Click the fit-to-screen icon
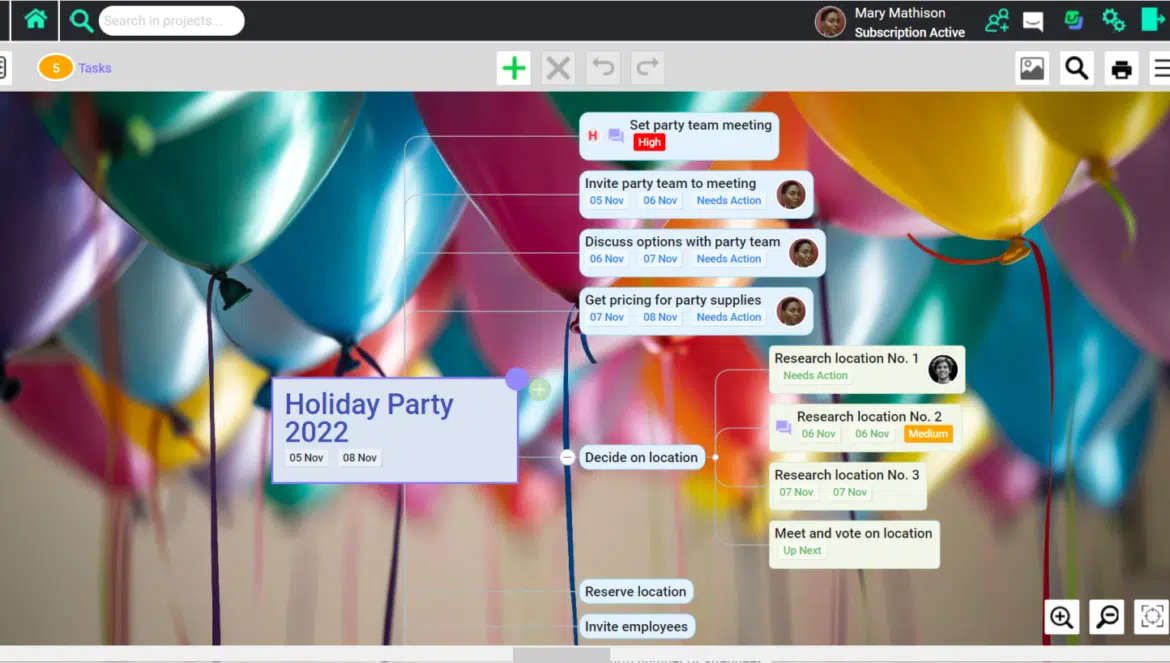 click(x=1152, y=617)
